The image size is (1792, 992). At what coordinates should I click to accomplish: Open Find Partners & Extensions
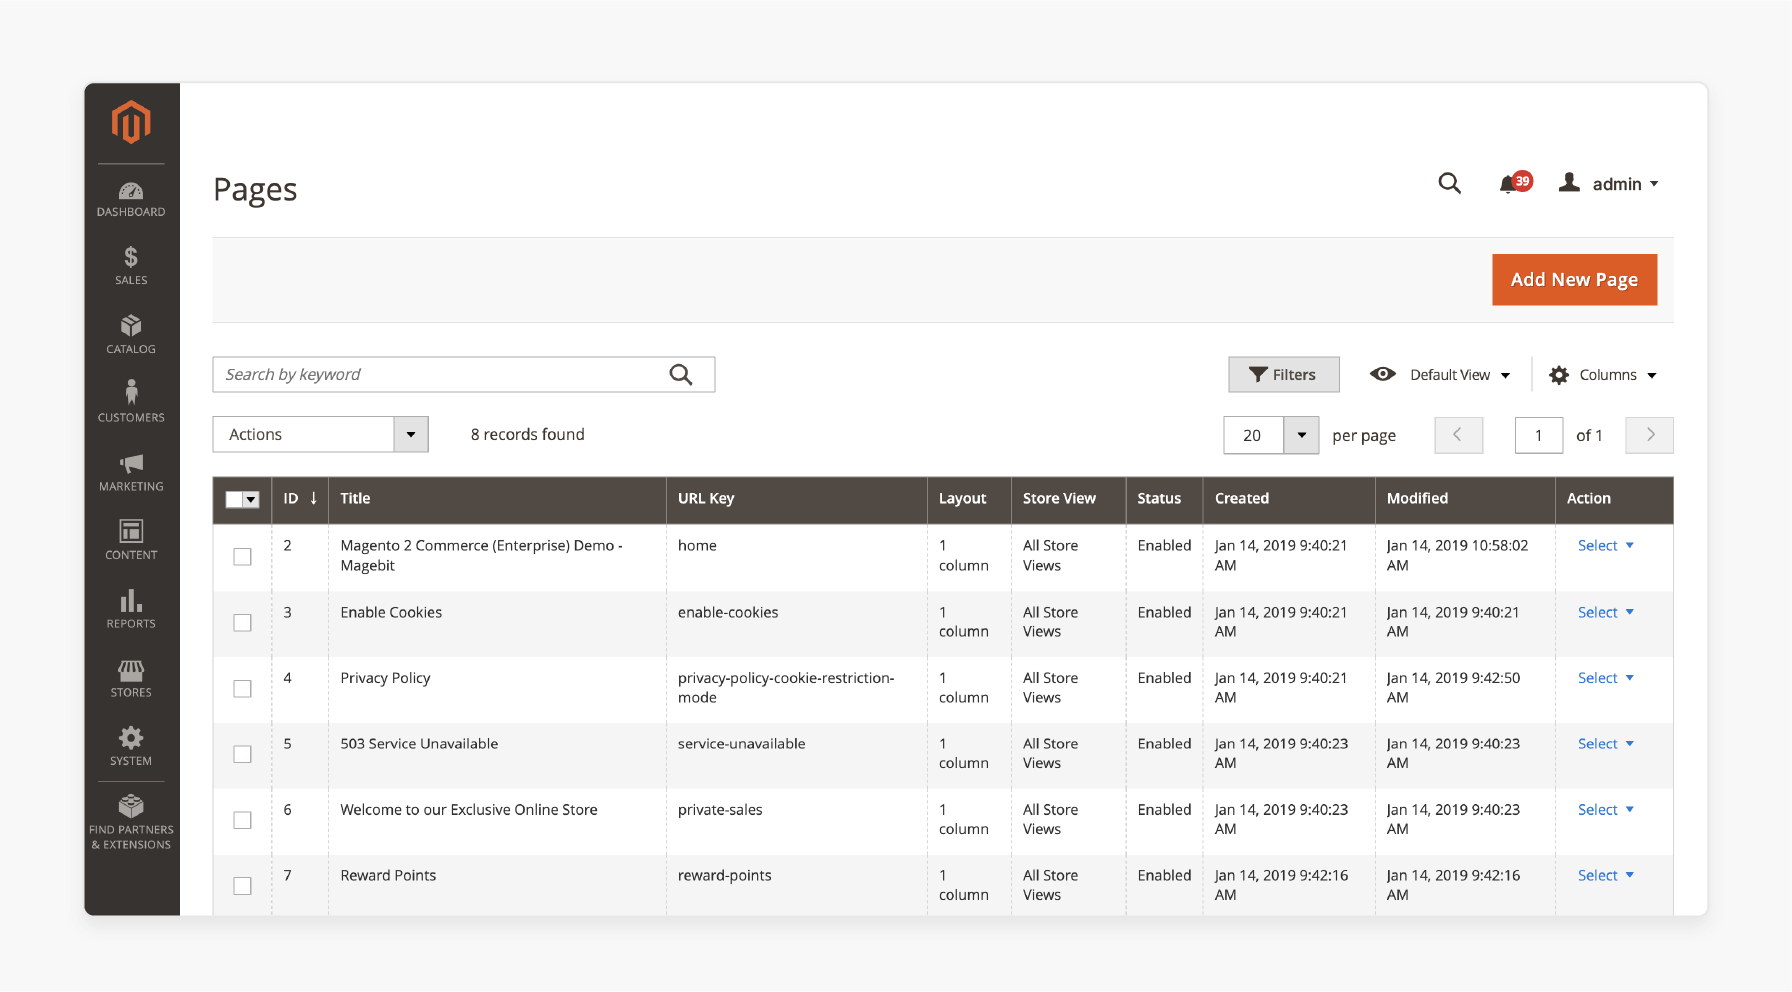click(131, 822)
